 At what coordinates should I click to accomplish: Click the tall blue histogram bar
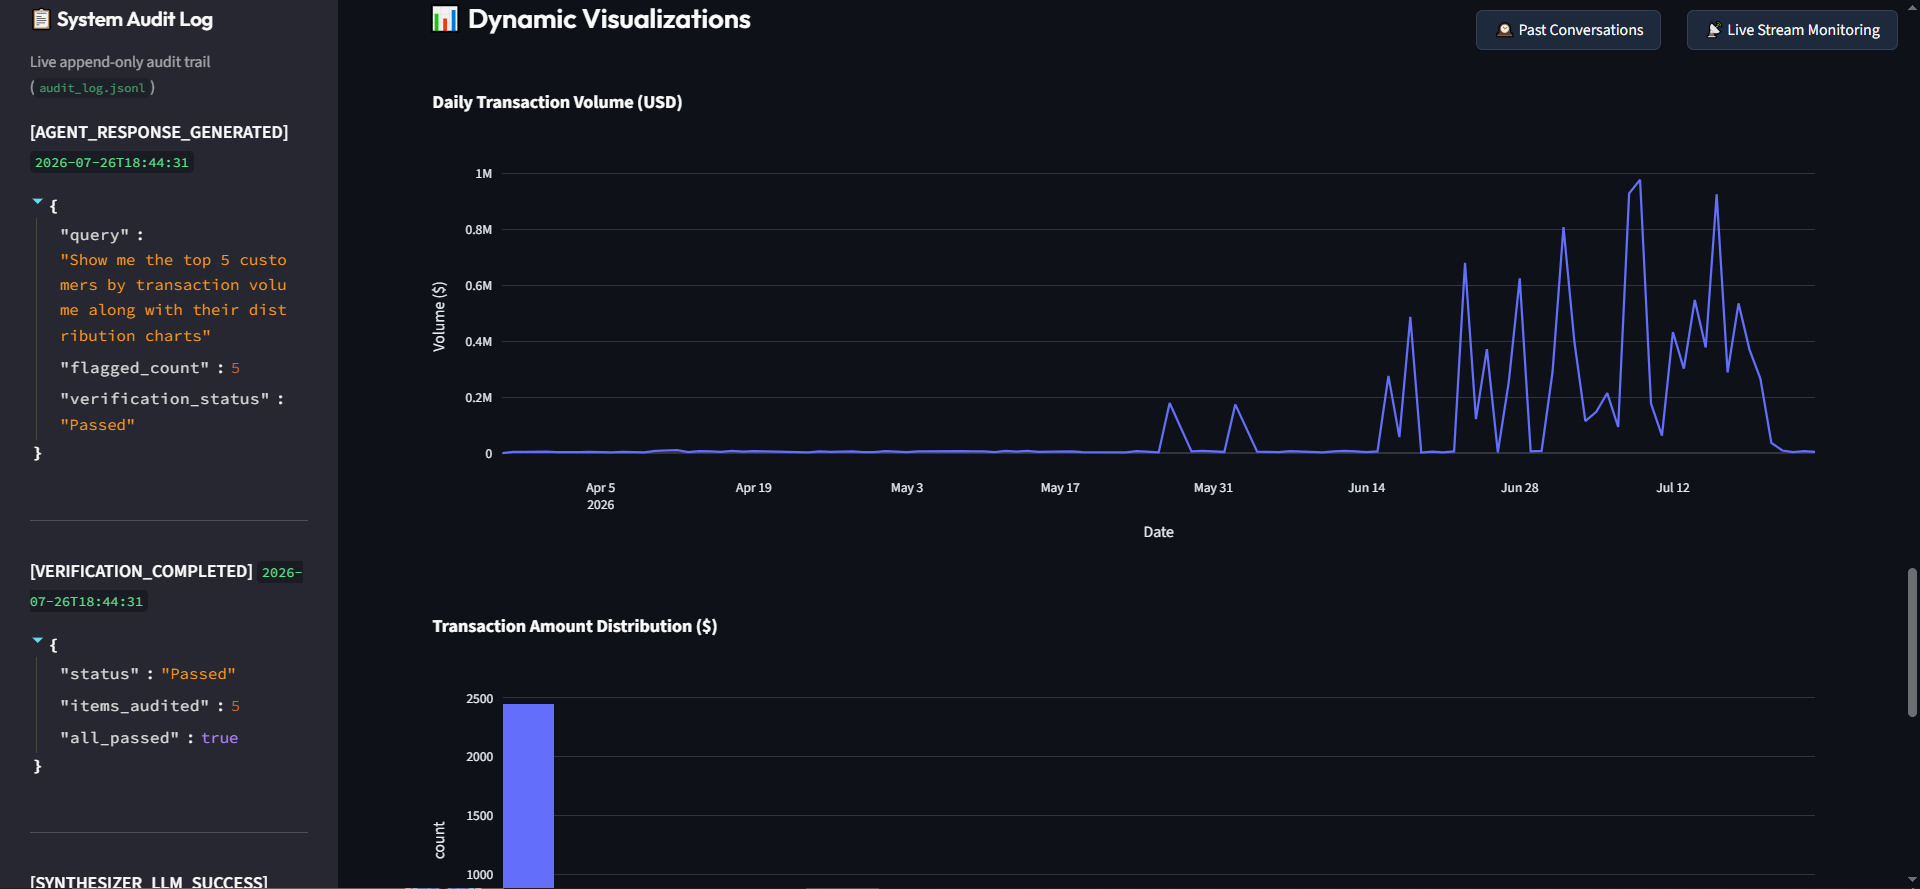coord(528,795)
